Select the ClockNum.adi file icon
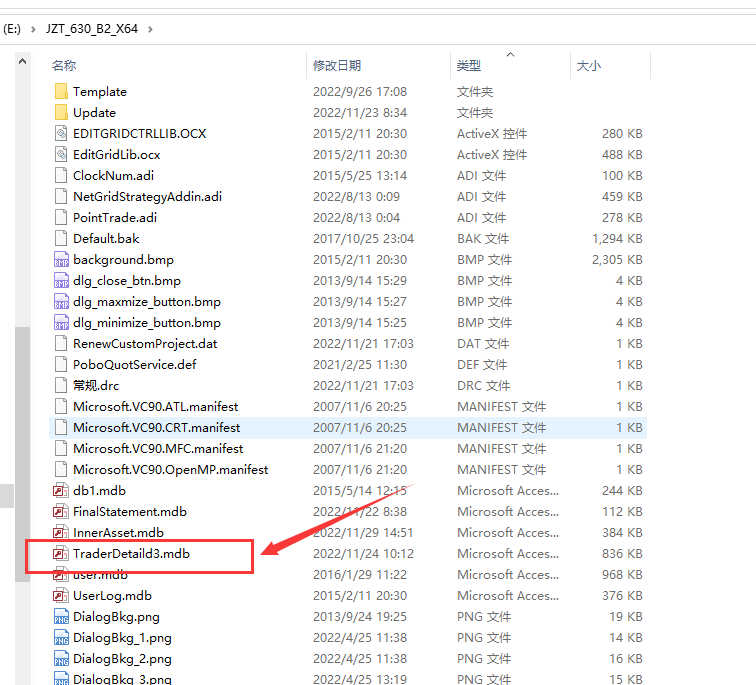Image resolution: width=756 pixels, height=685 pixels. tap(61, 175)
